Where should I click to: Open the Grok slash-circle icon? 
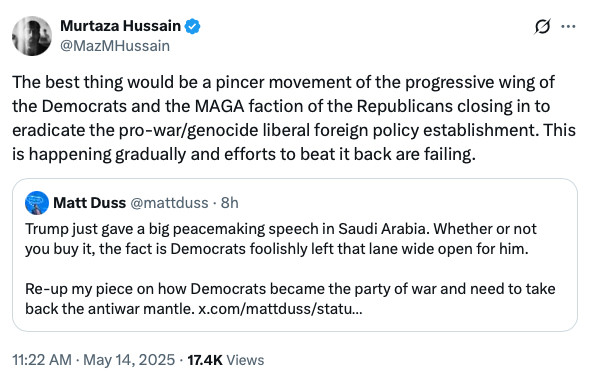click(x=542, y=27)
